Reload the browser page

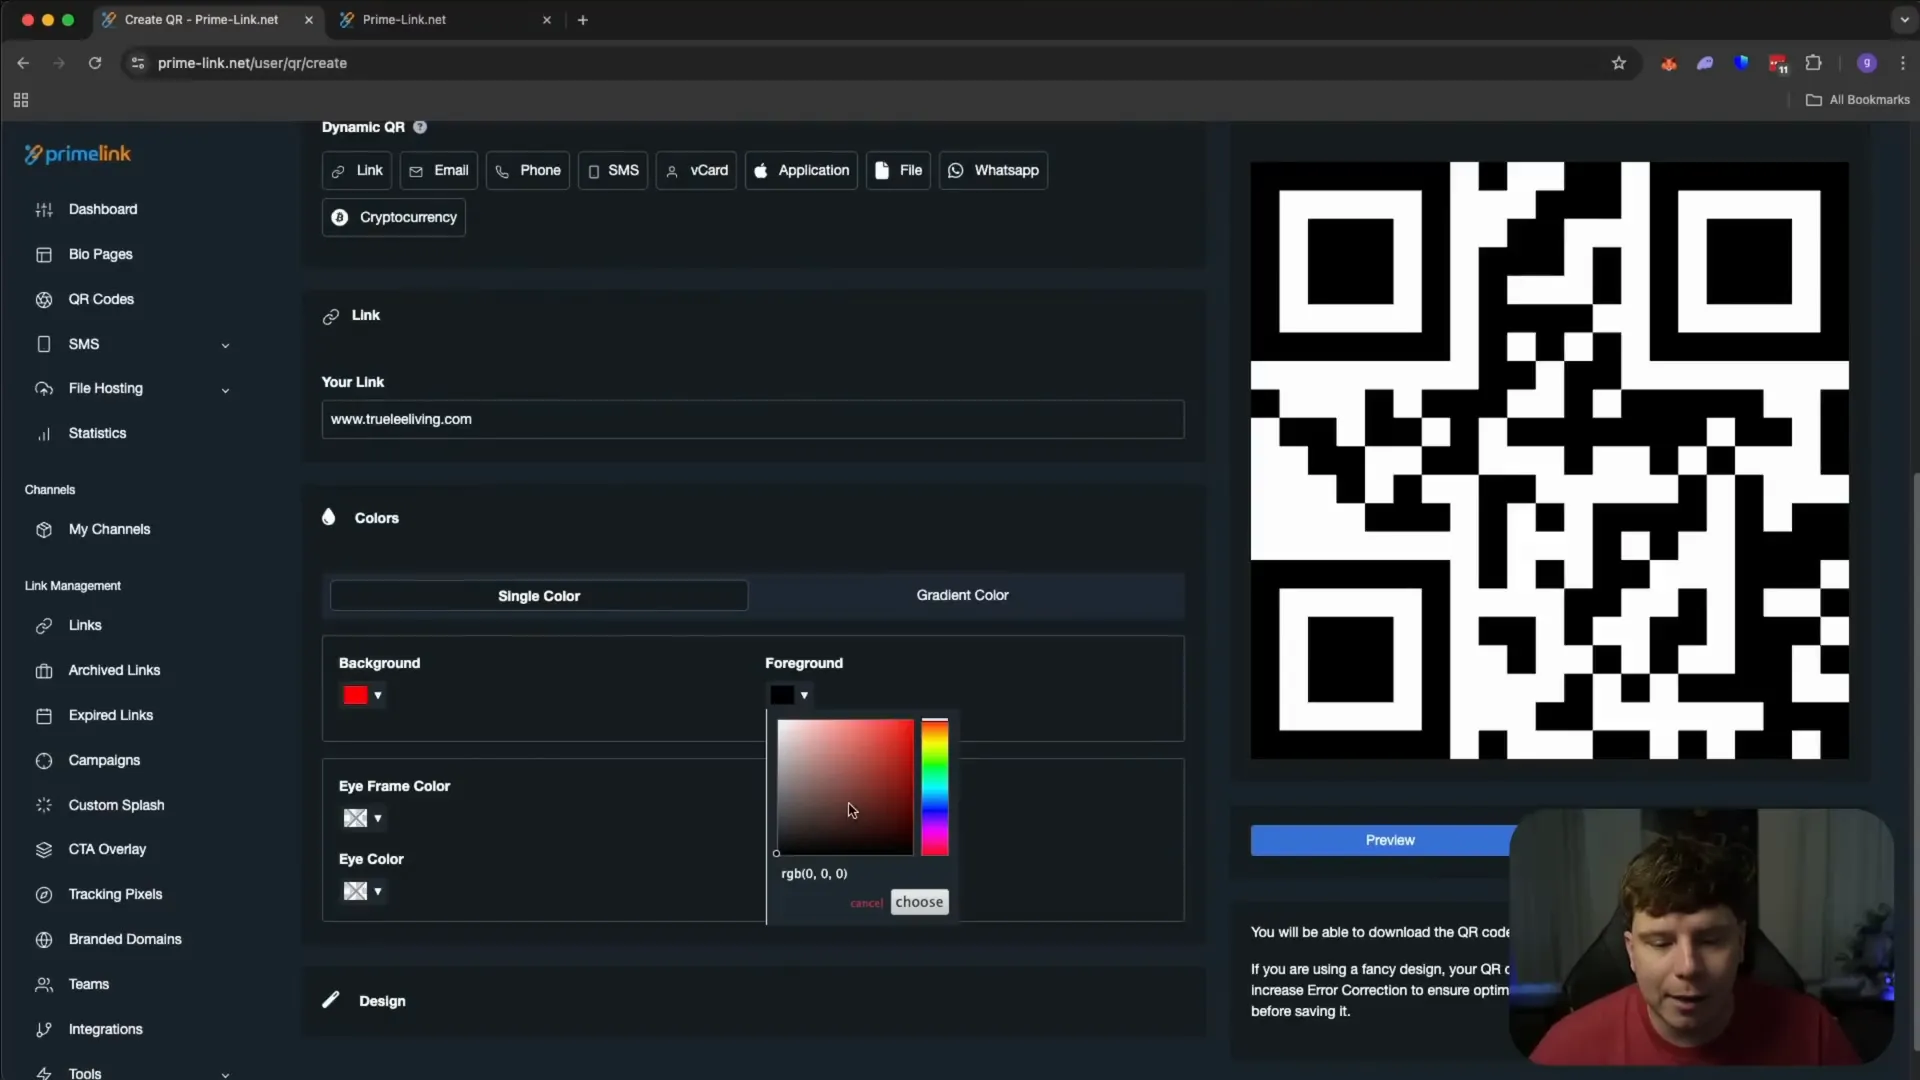pos(95,63)
